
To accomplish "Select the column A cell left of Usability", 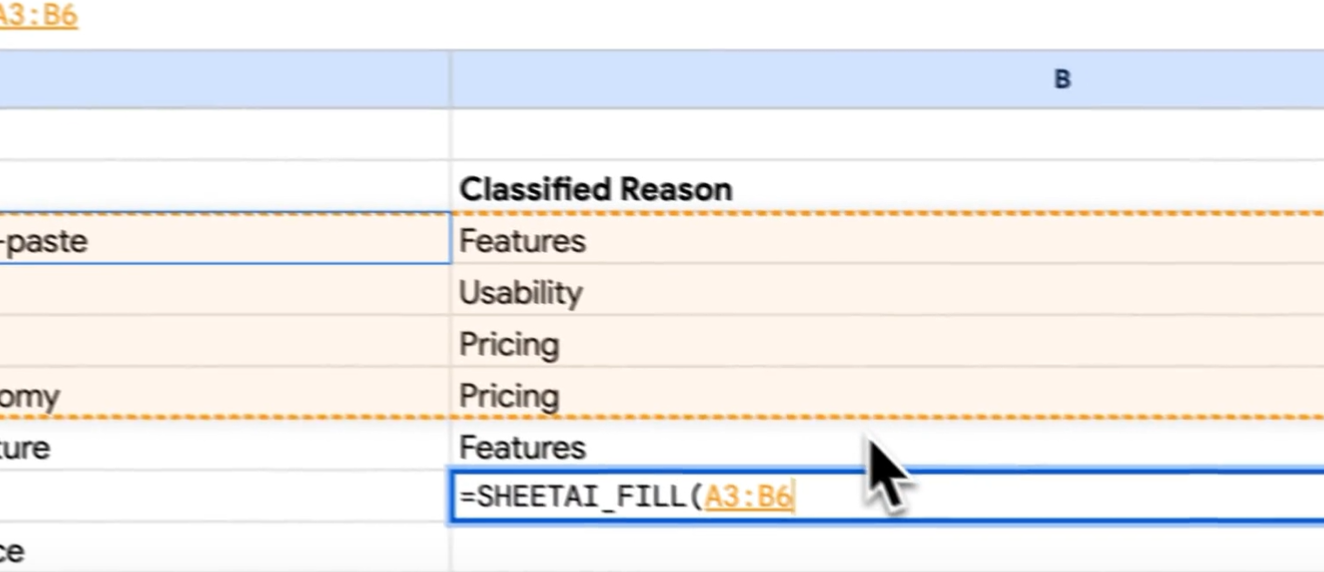I will point(224,293).
